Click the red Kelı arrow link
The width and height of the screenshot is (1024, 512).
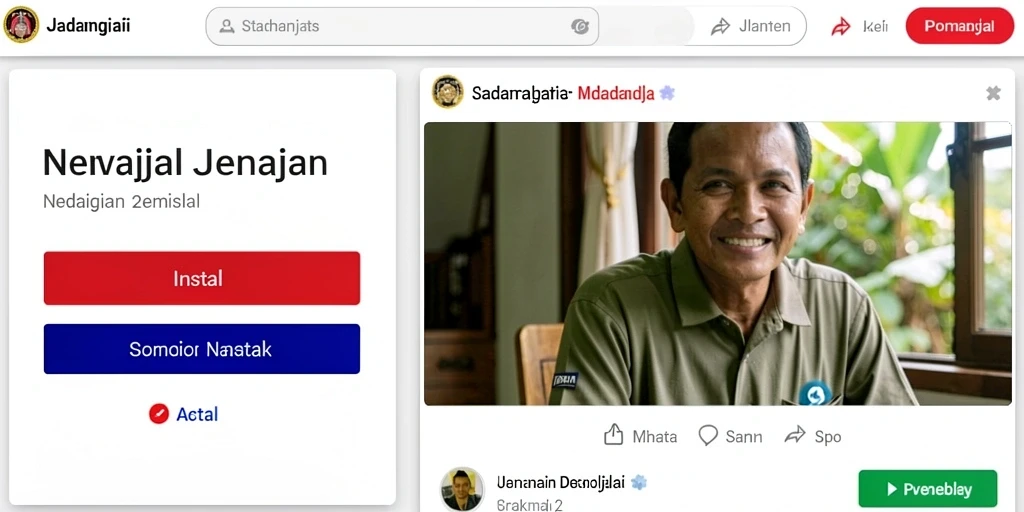(x=859, y=26)
